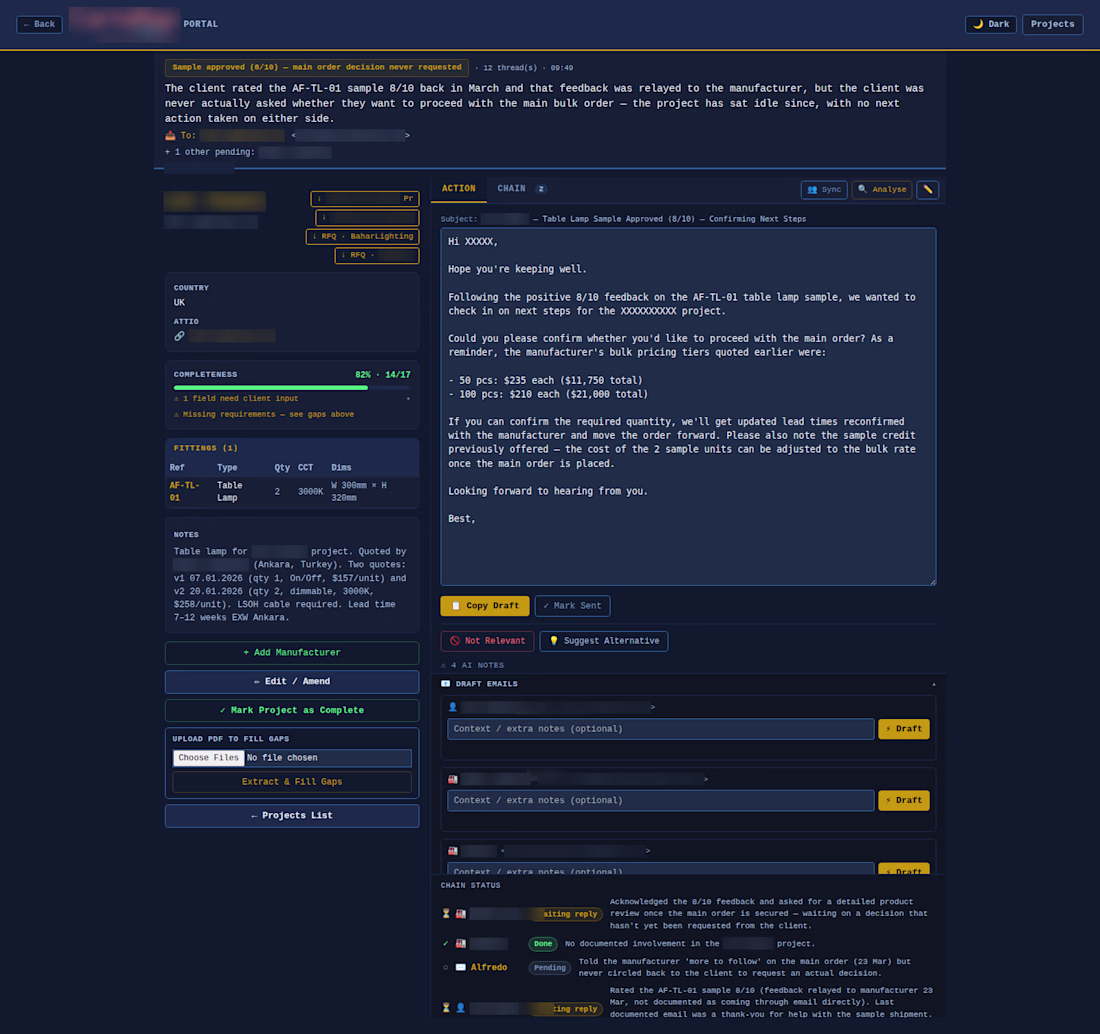The height and width of the screenshot is (1034, 1100).
Task: Click '1 field need client input' warning
Action: [236, 398]
